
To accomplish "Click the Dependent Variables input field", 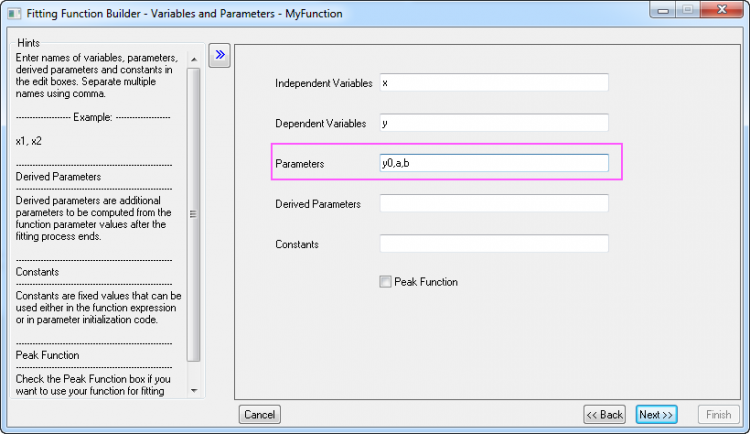I will point(494,122).
